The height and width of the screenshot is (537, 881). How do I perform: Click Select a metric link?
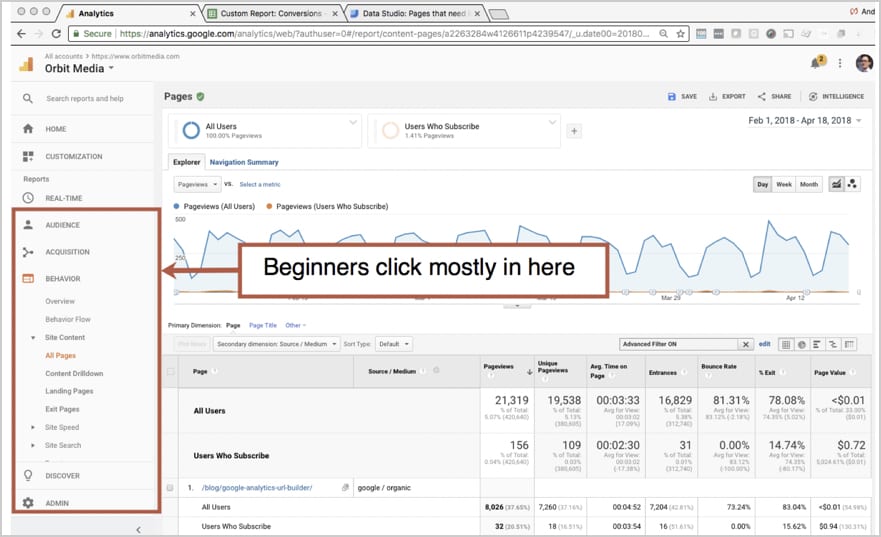[260, 184]
